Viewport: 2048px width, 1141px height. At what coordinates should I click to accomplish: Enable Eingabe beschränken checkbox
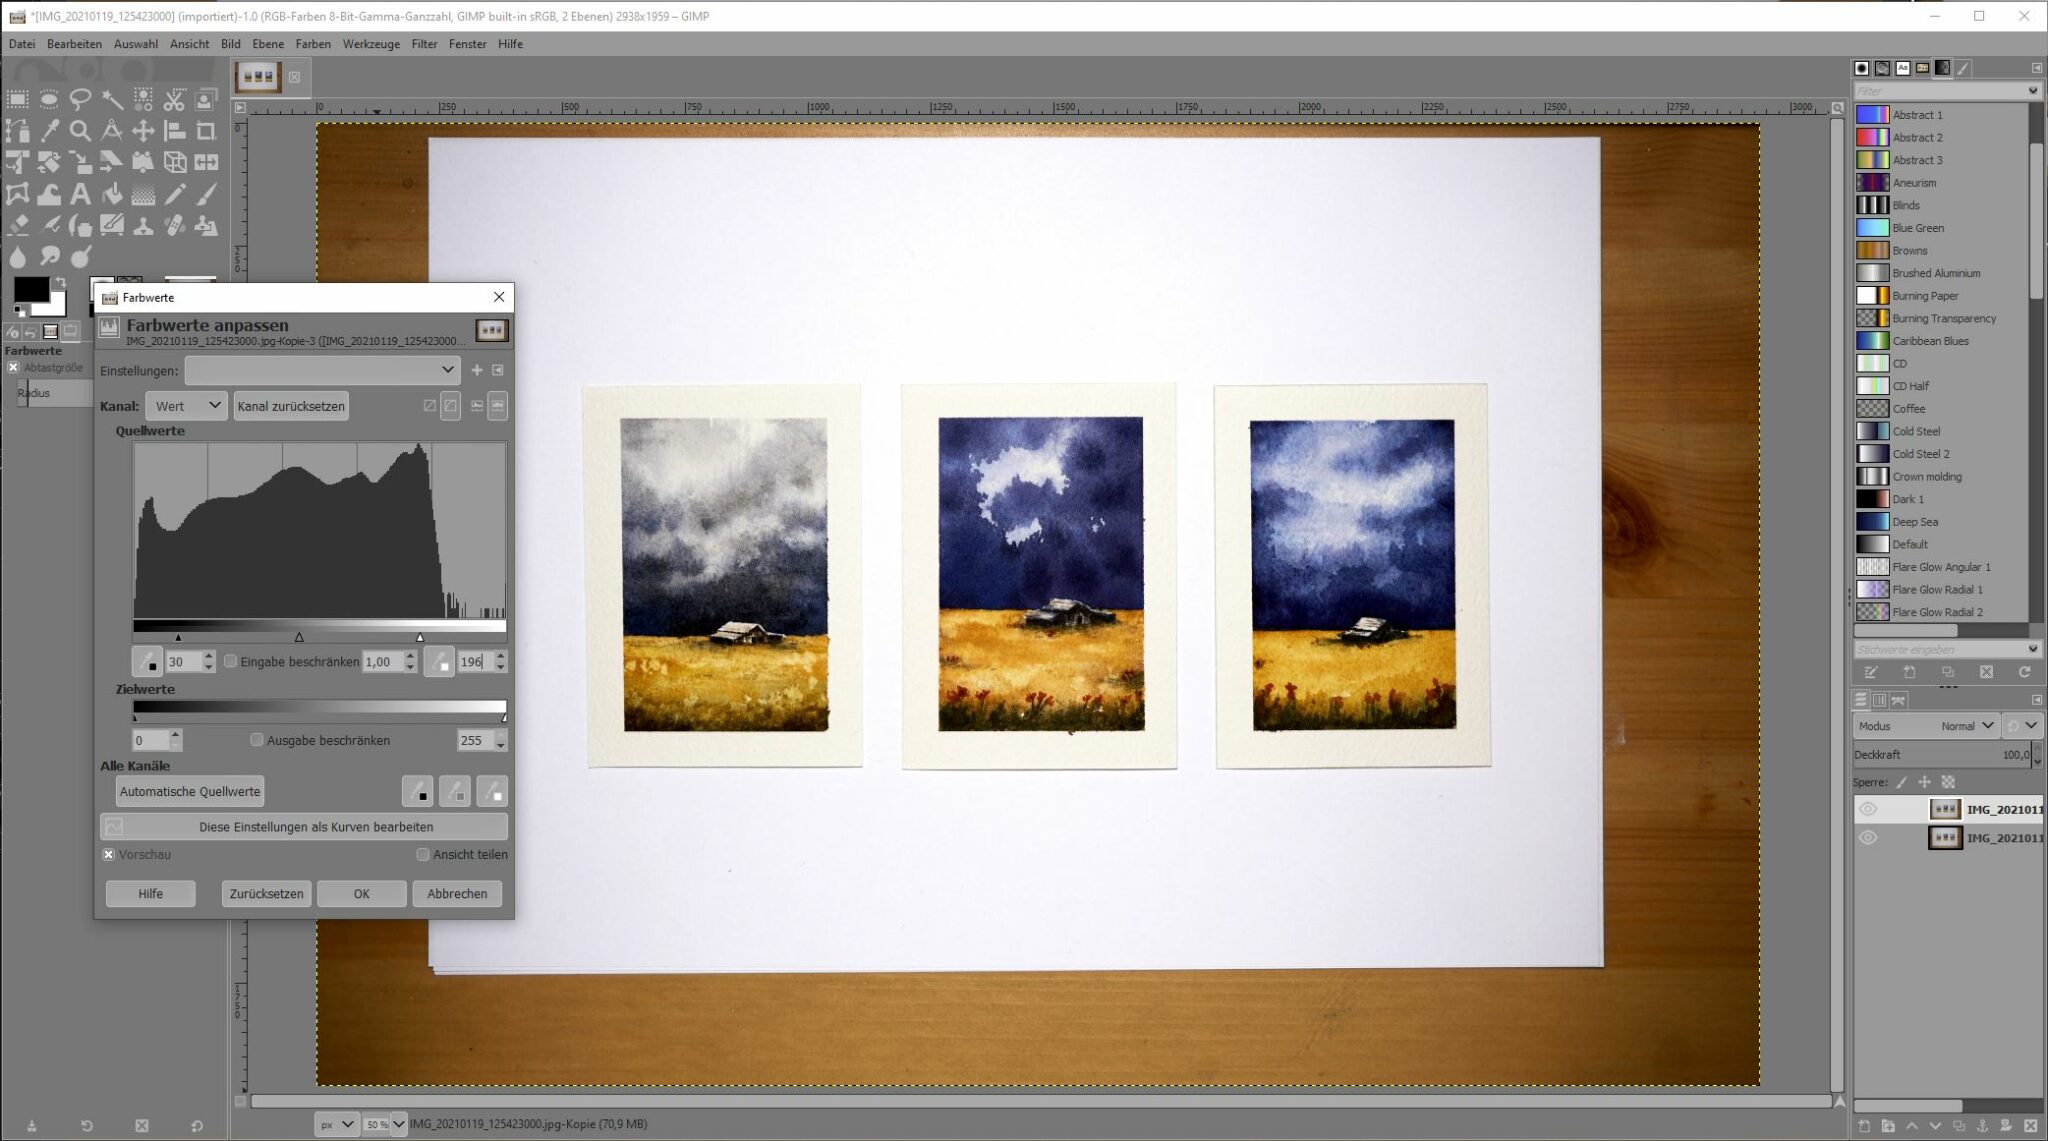(x=231, y=661)
